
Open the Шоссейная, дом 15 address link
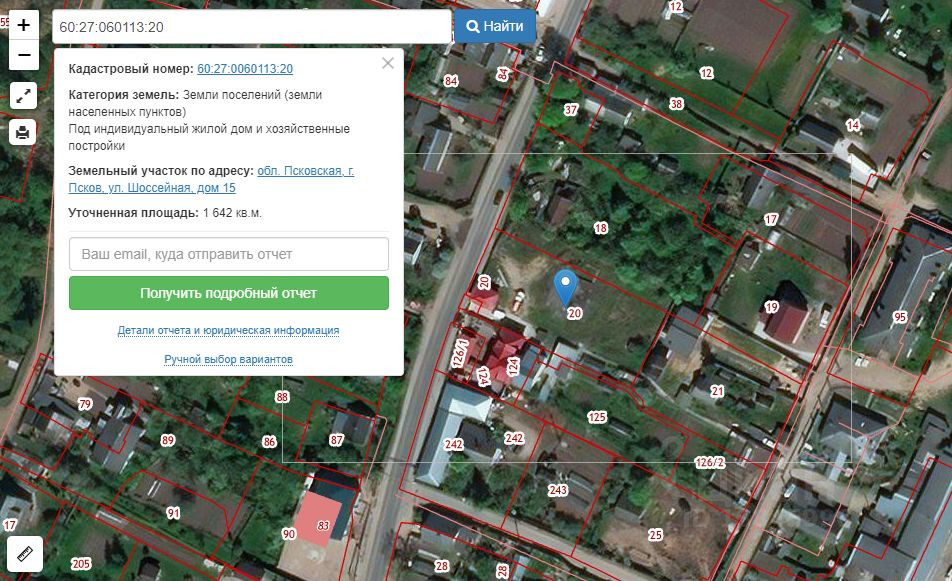[x=211, y=179]
